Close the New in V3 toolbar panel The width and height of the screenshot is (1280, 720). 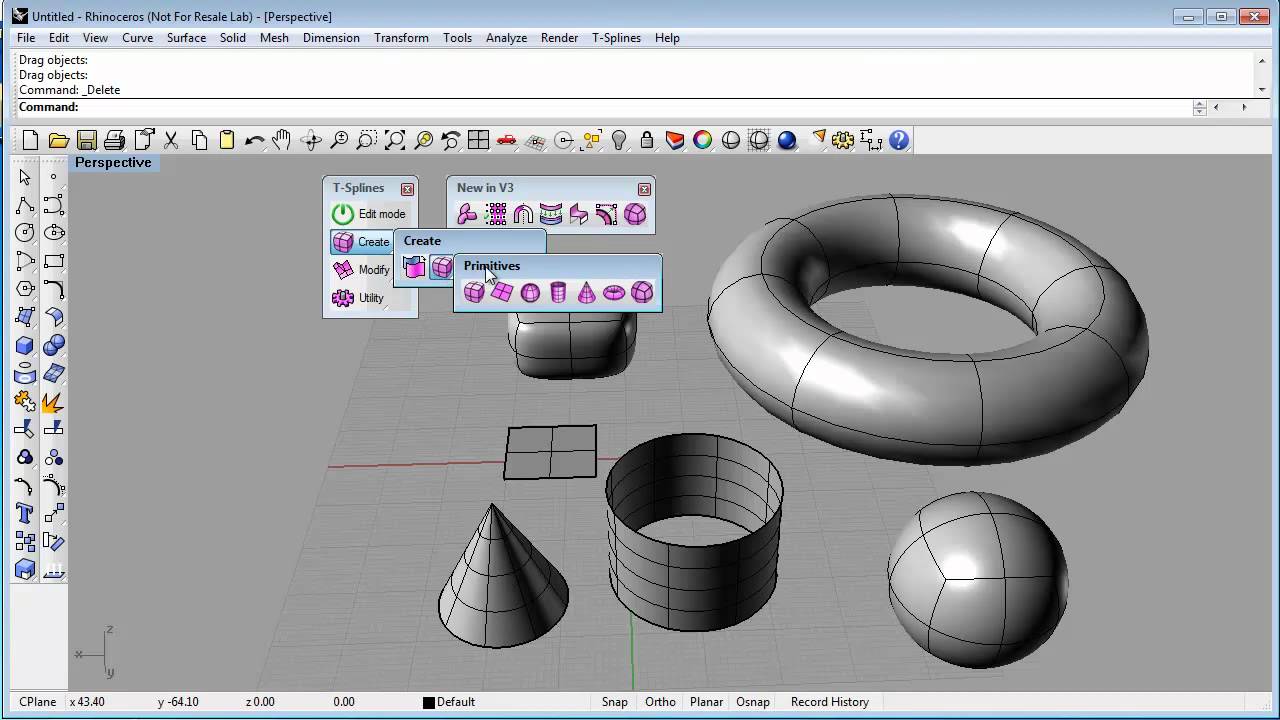(x=644, y=189)
